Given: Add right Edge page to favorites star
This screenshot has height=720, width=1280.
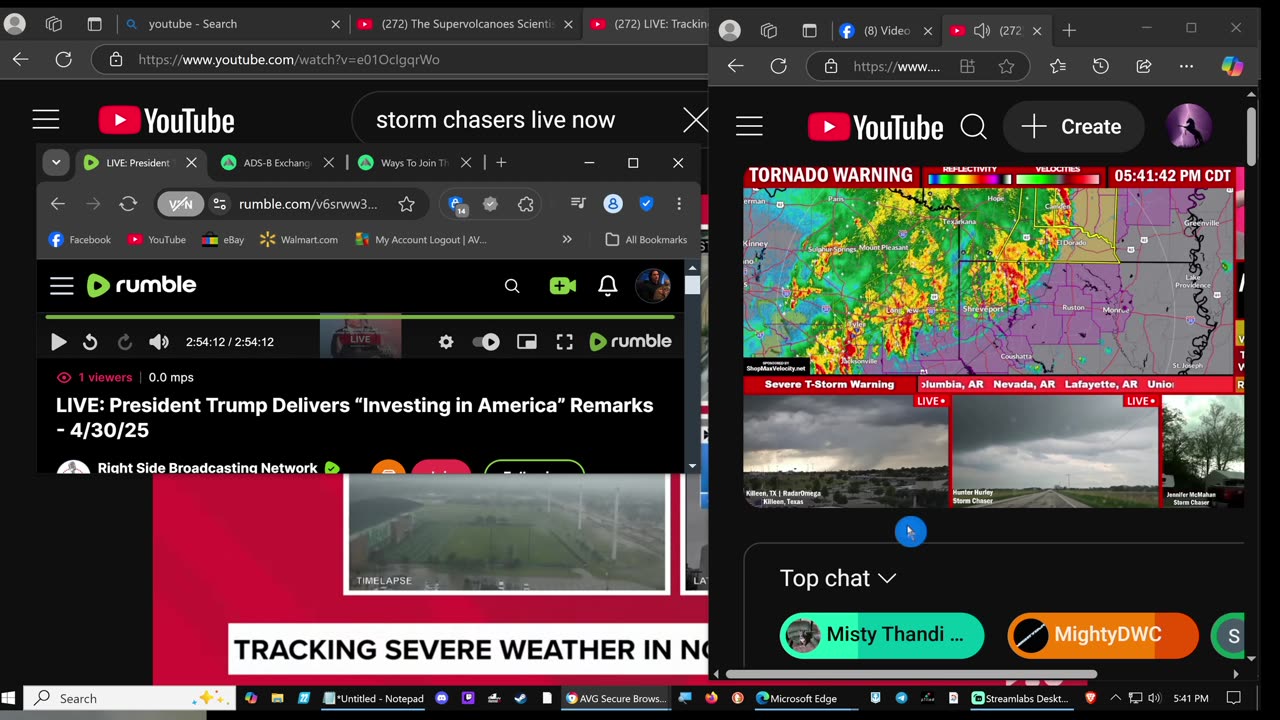Looking at the screenshot, I should [x=1007, y=66].
